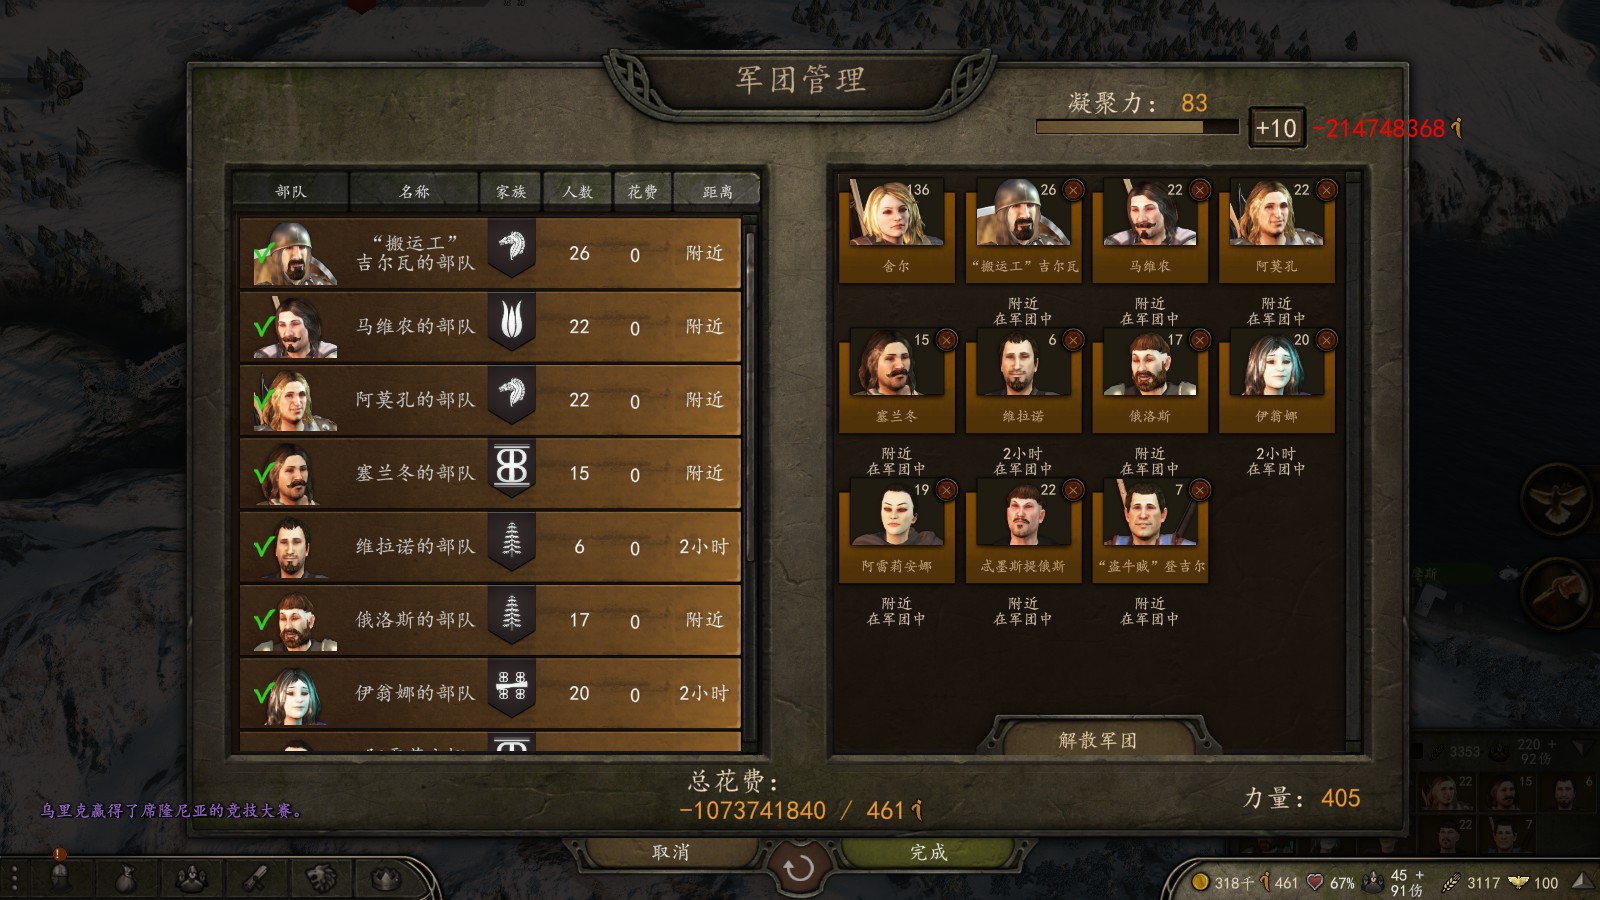
Task: Sort list by 人数 column header
Action: click(x=578, y=191)
